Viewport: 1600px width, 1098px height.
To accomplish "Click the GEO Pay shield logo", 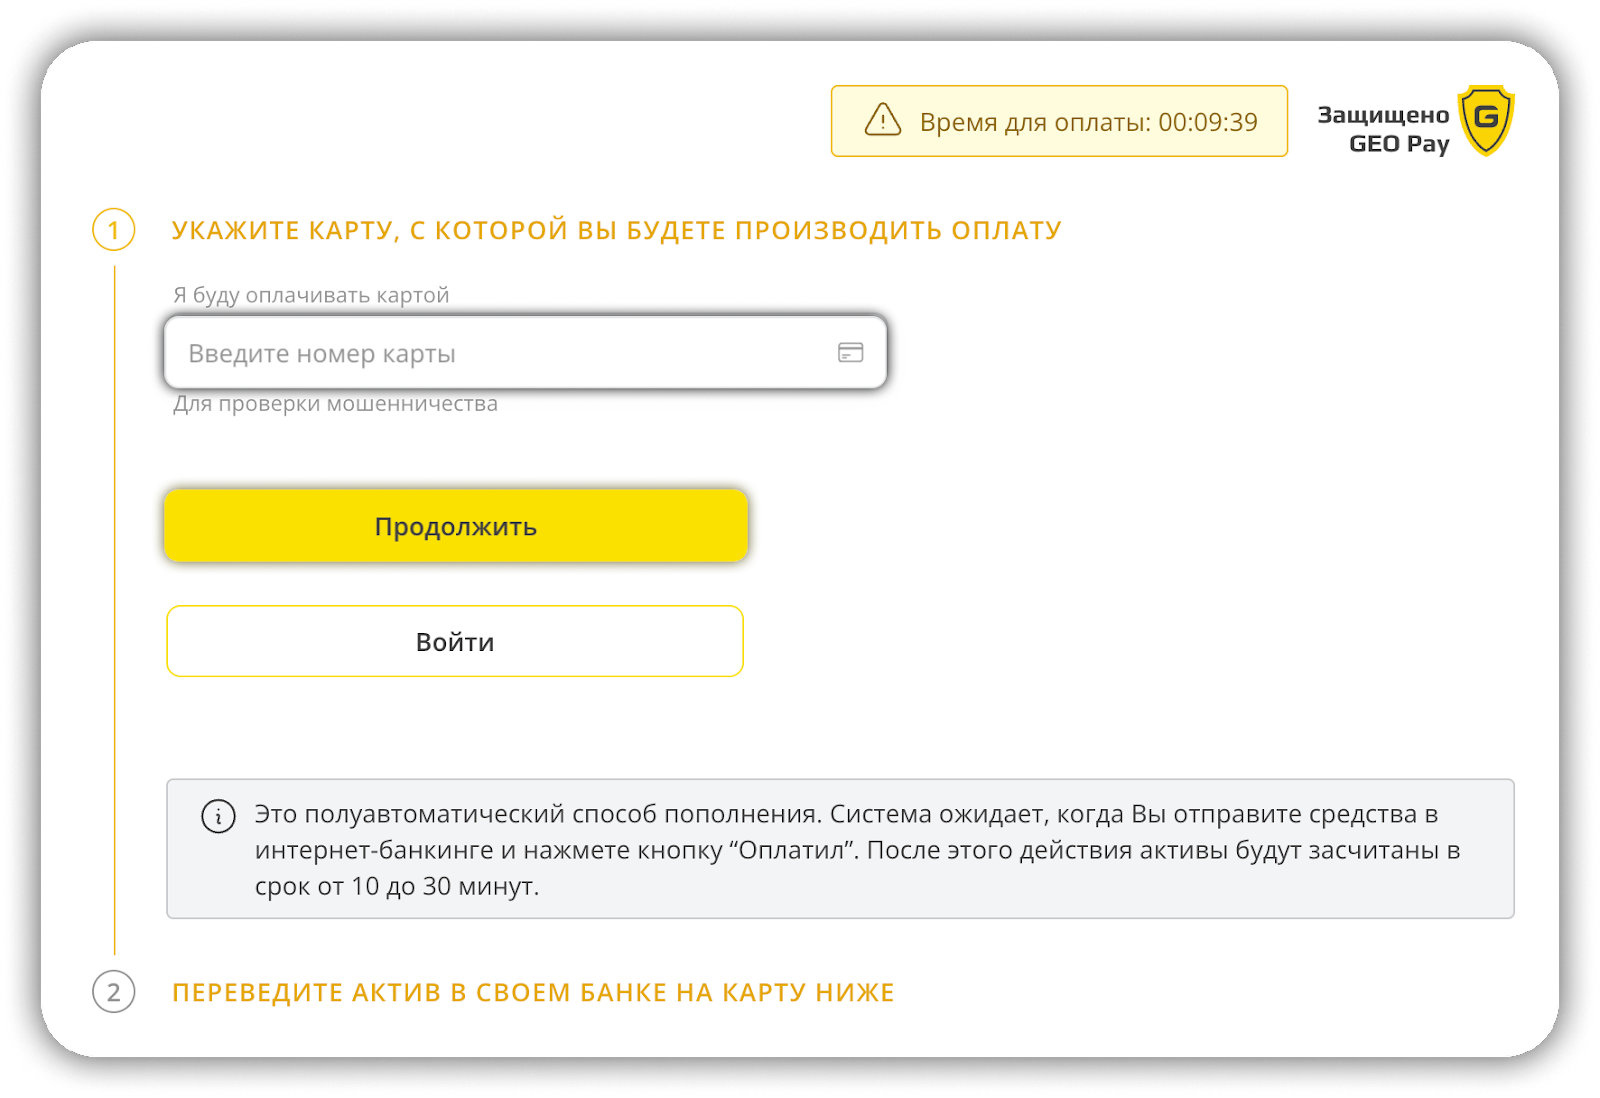I will point(1486,120).
